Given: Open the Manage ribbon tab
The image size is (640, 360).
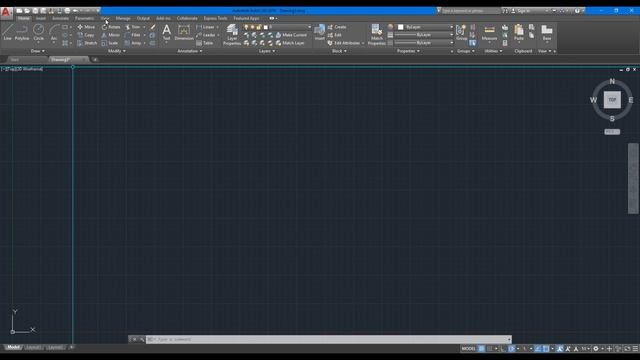Looking at the screenshot, I should point(123,18).
